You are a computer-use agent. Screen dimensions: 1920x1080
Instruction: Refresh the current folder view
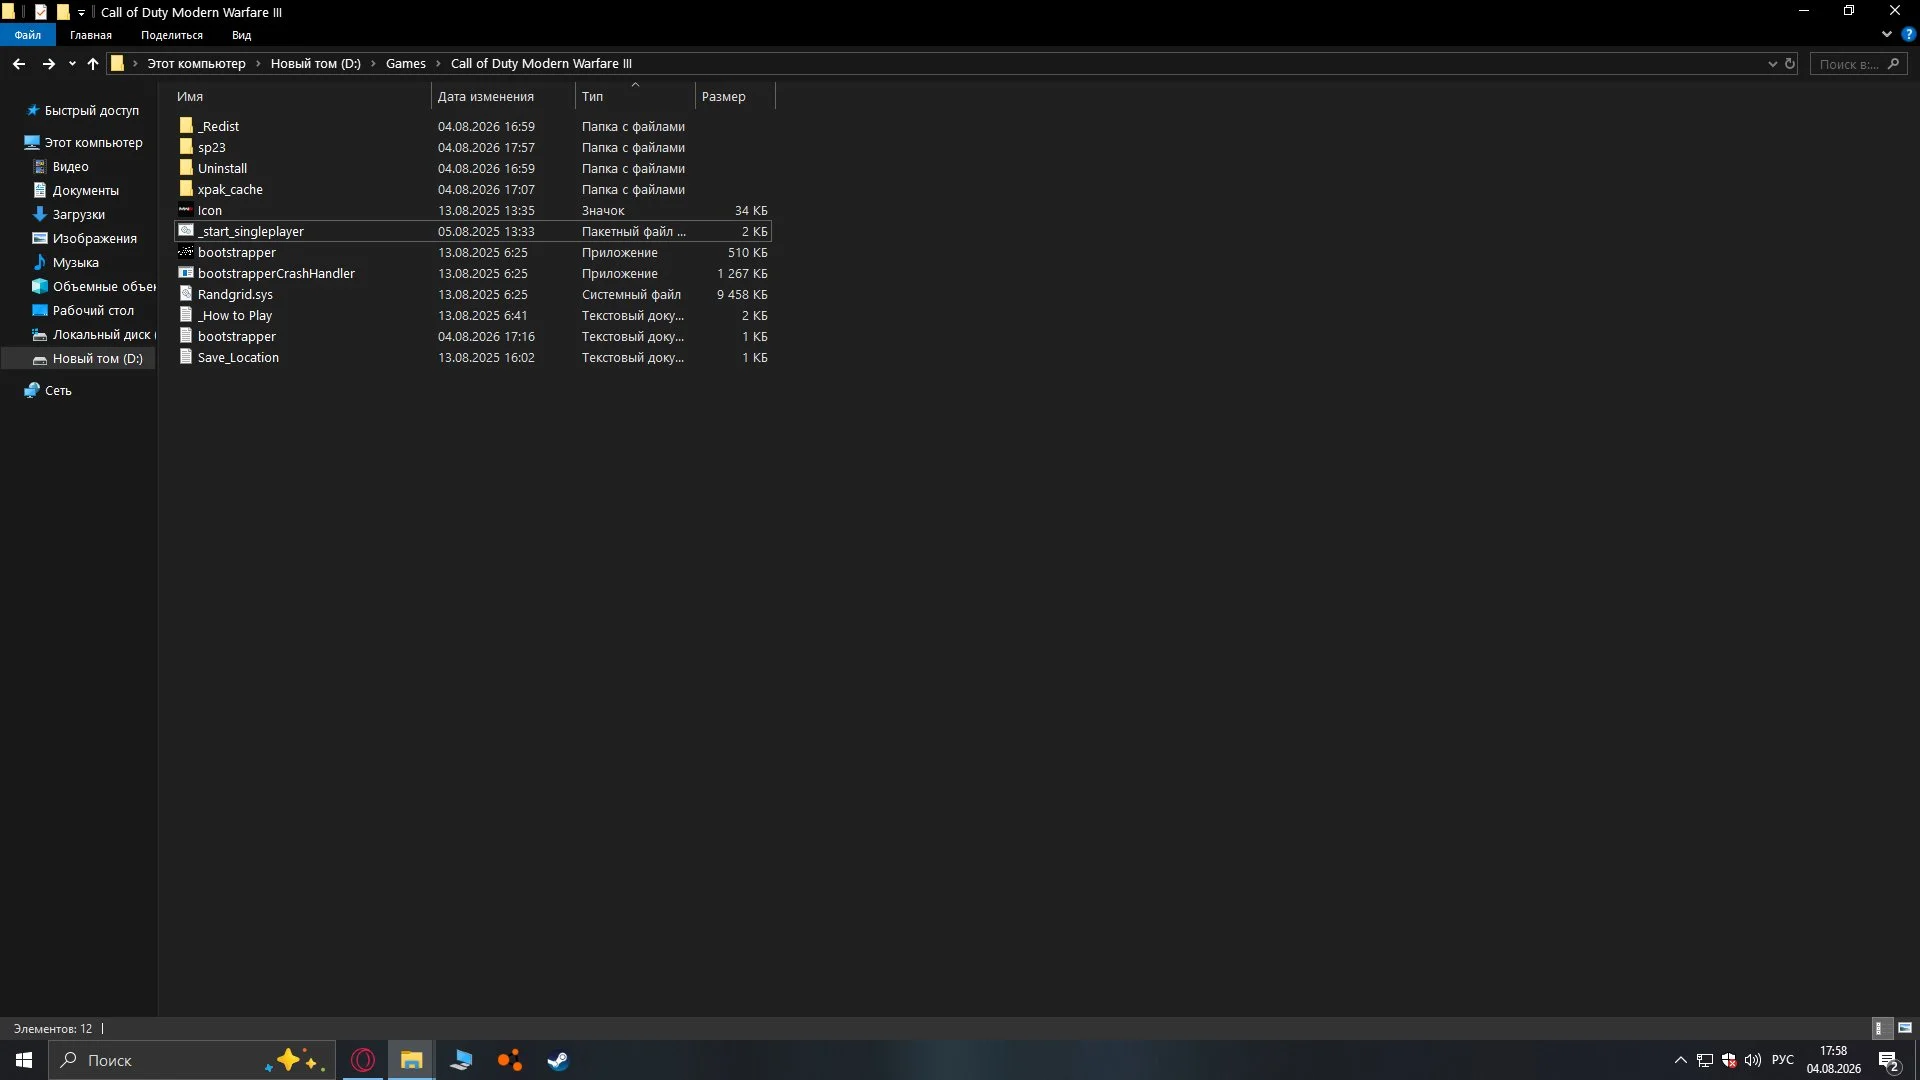coord(1790,63)
